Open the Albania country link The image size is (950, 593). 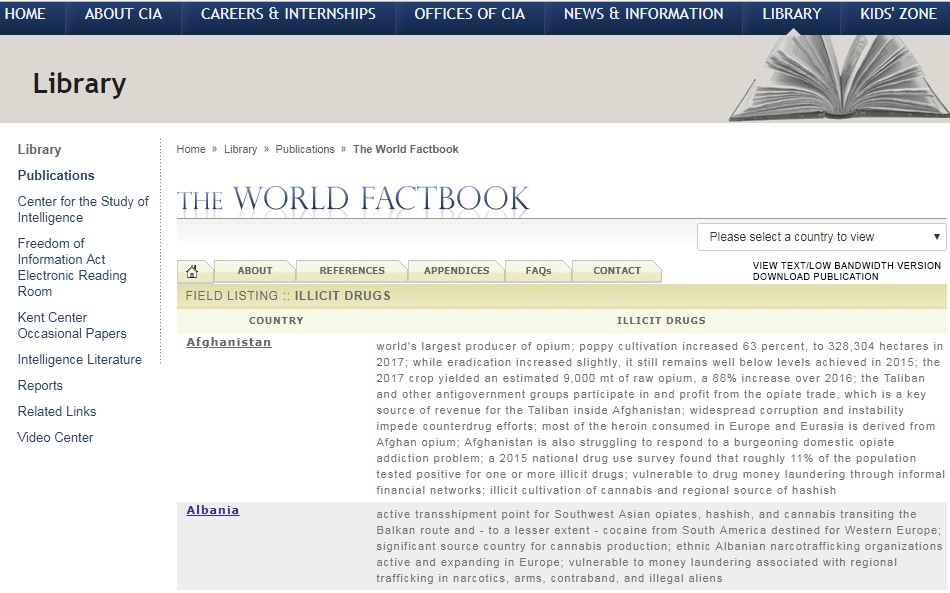(213, 510)
